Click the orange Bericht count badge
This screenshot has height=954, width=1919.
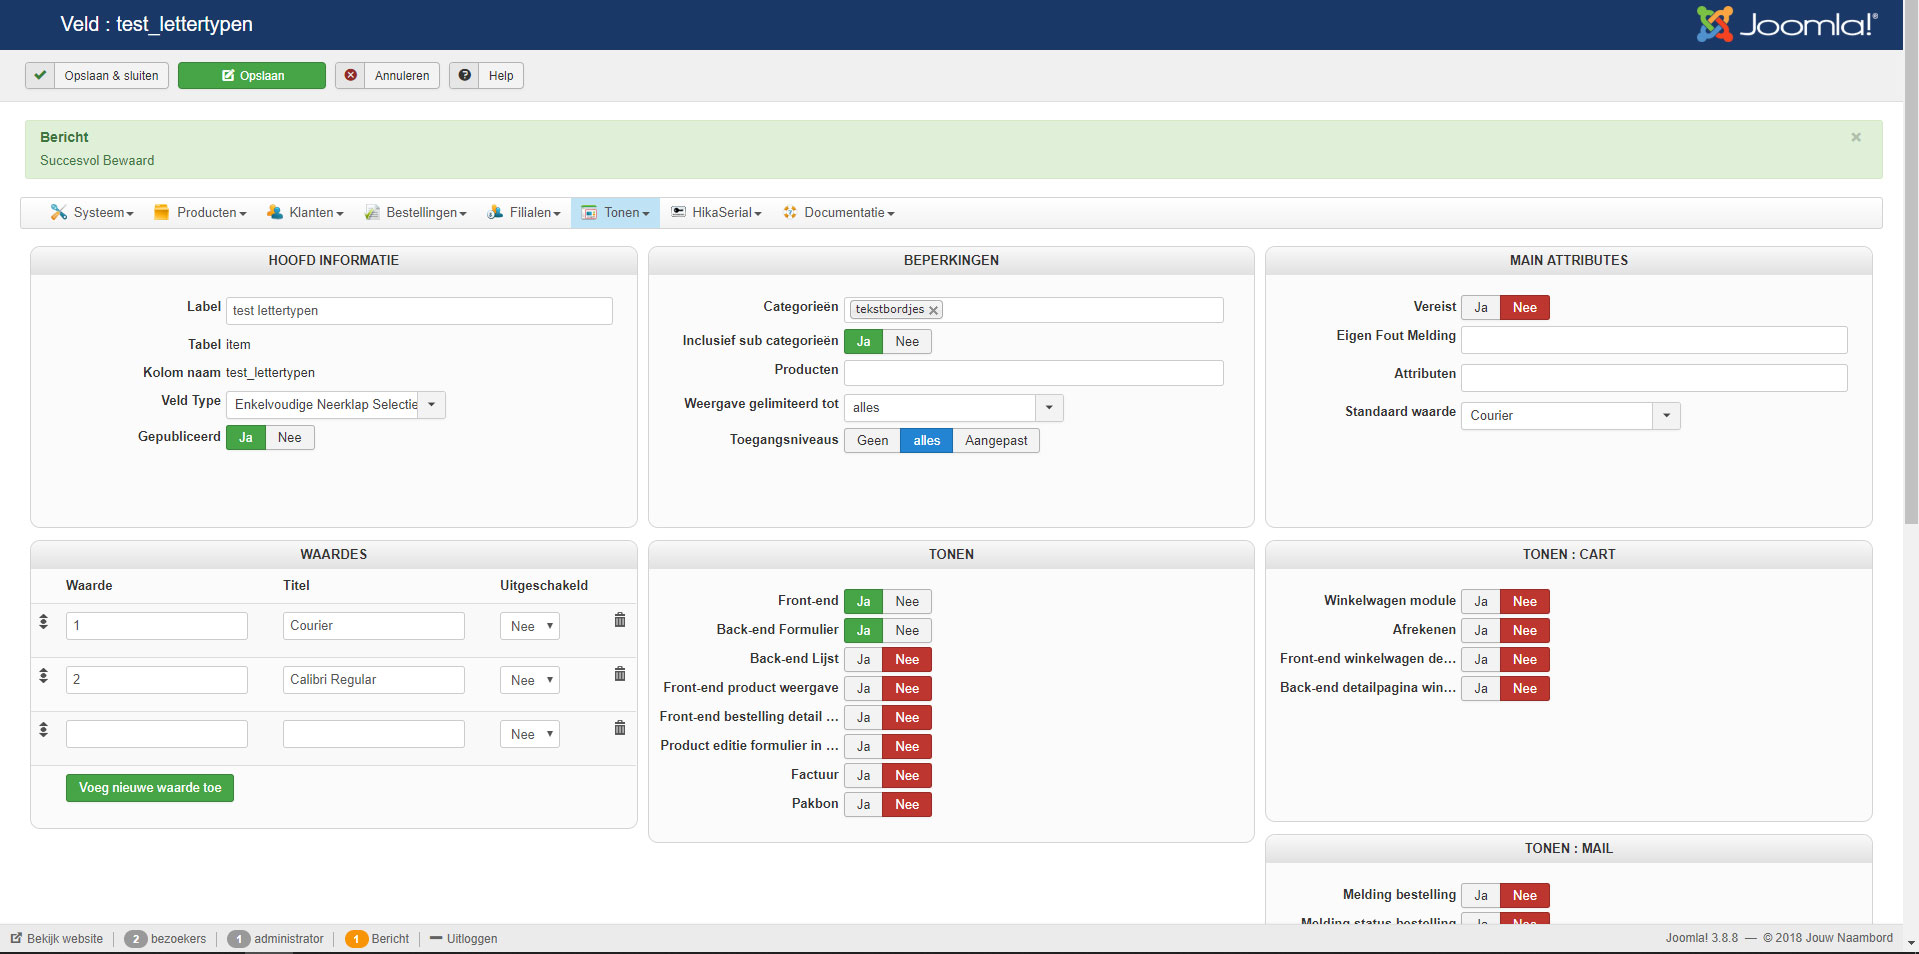click(x=356, y=939)
